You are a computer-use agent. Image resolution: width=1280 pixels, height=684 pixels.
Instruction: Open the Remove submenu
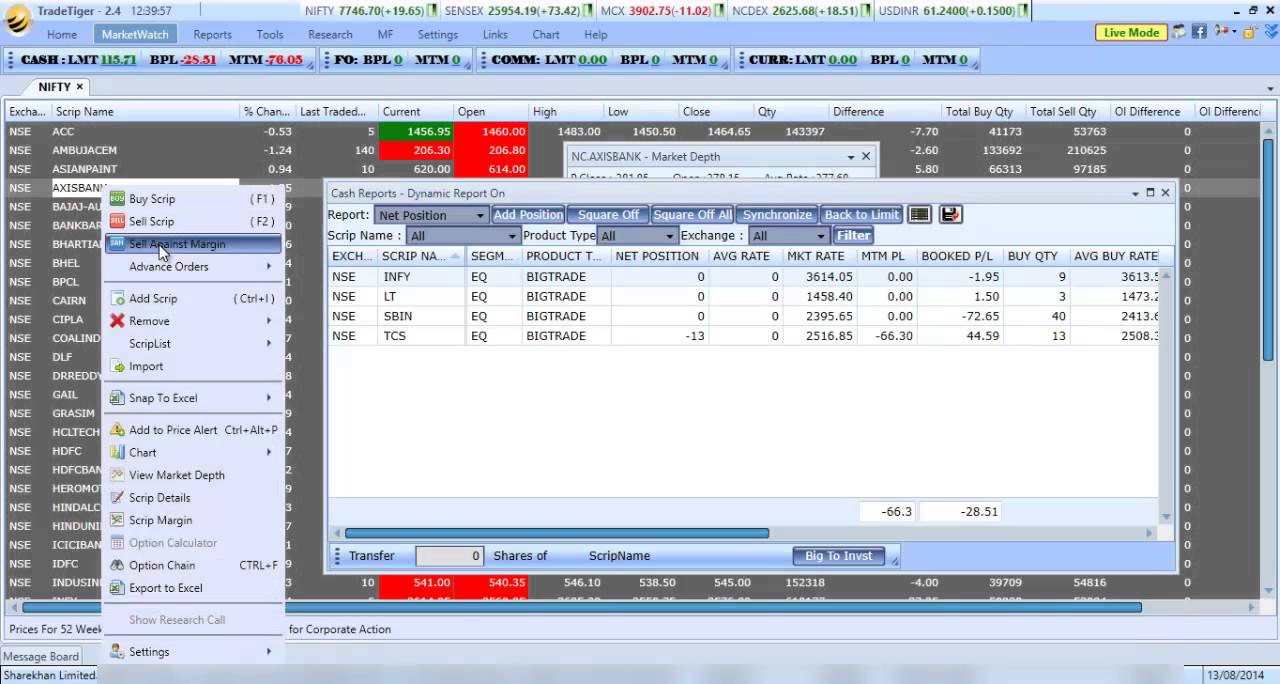194,321
